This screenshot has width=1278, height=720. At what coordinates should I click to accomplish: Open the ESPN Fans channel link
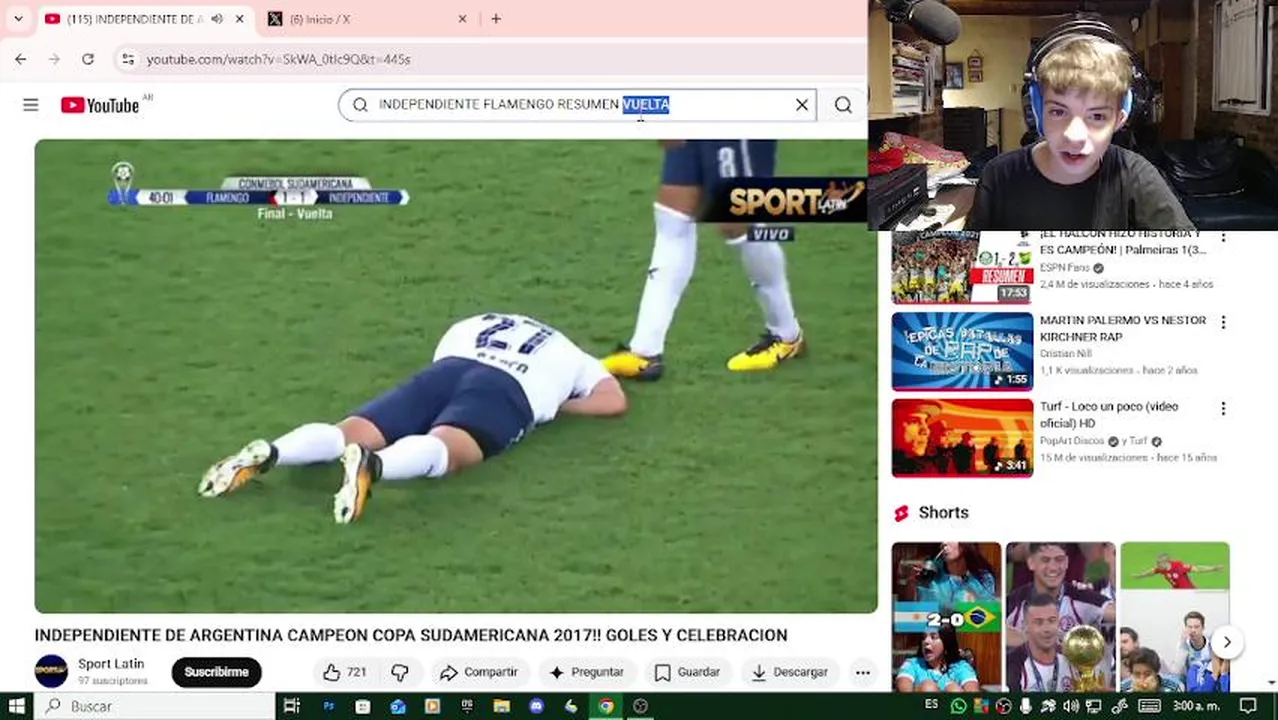click(1065, 268)
